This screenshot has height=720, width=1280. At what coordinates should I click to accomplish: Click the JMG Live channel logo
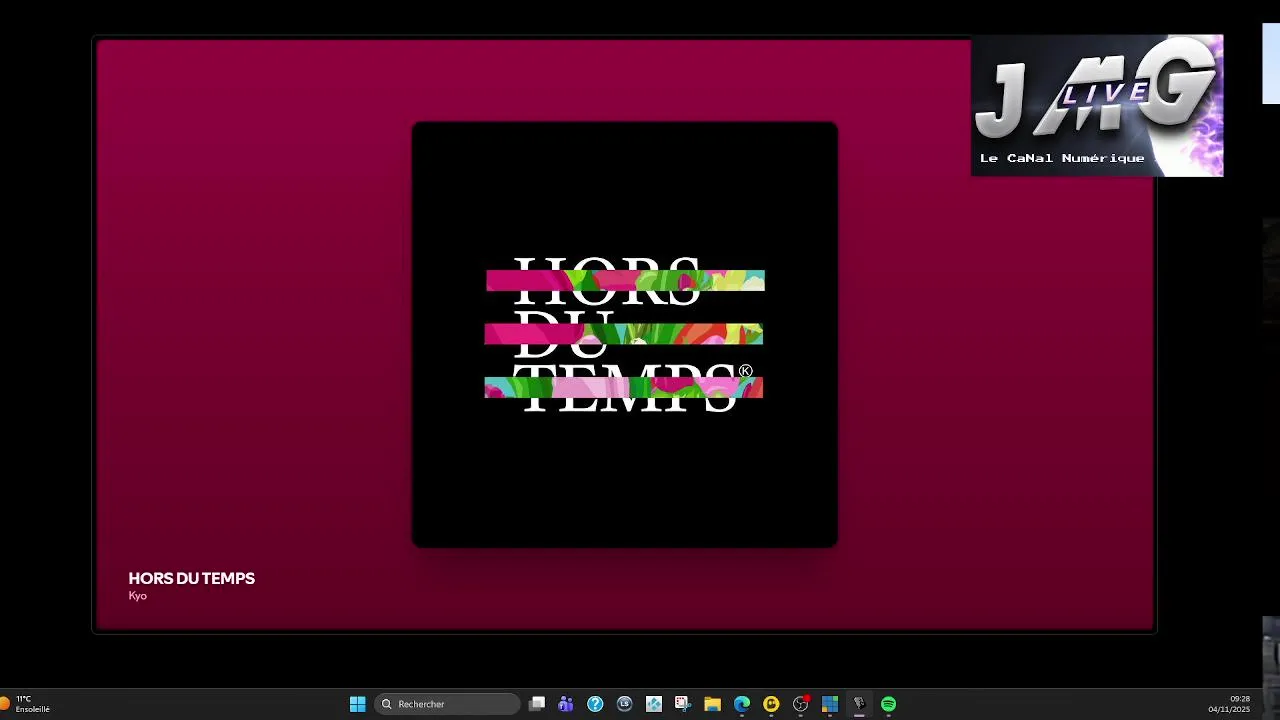click(1097, 106)
